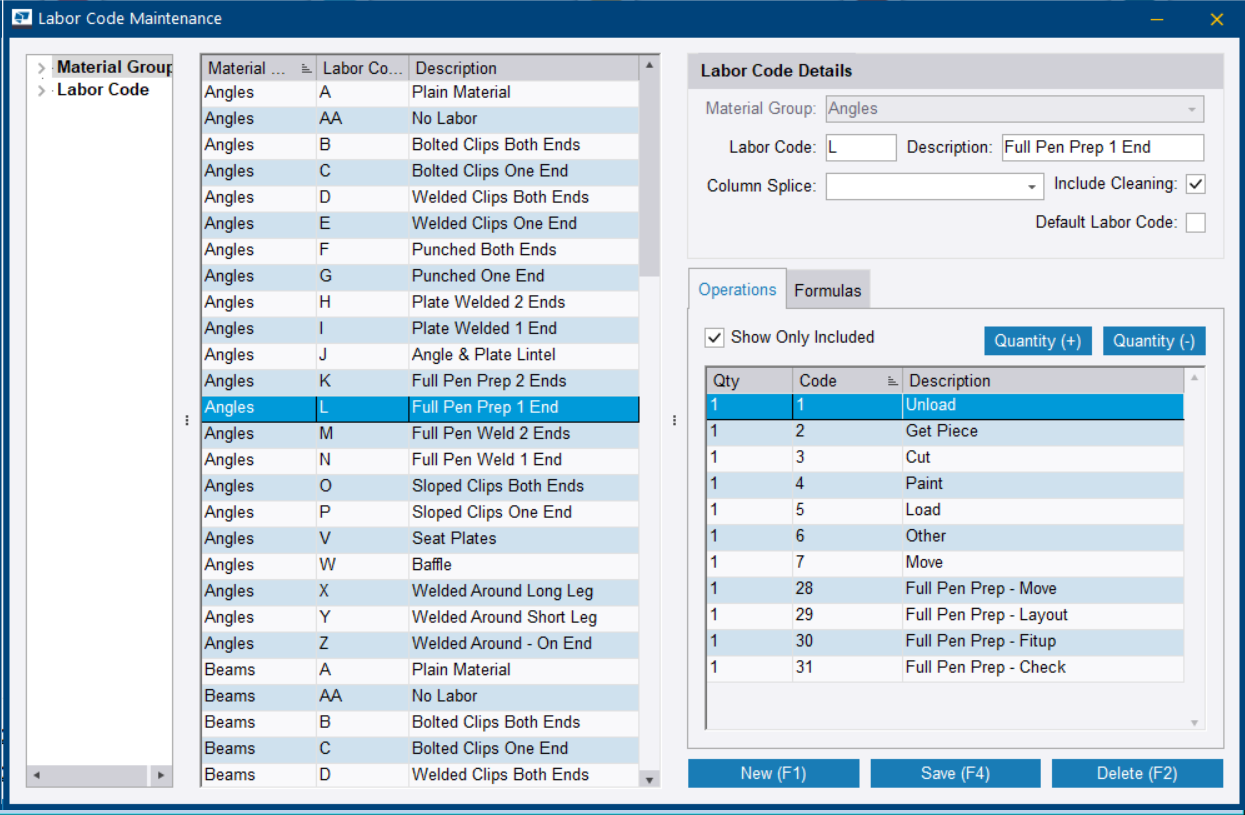This screenshot has height=815, width=1245.
Task: Click inside the Labor Code input field
Action: [860, 147]
